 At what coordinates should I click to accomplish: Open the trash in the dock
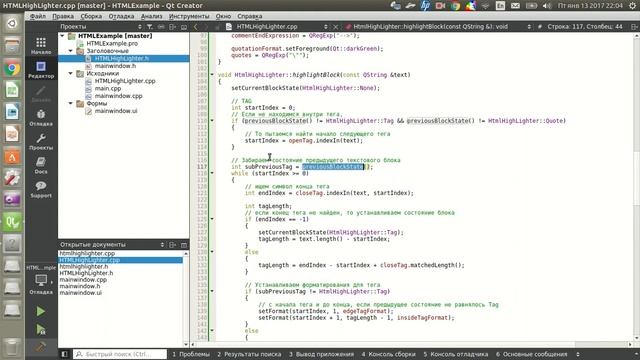pos(12,347)
